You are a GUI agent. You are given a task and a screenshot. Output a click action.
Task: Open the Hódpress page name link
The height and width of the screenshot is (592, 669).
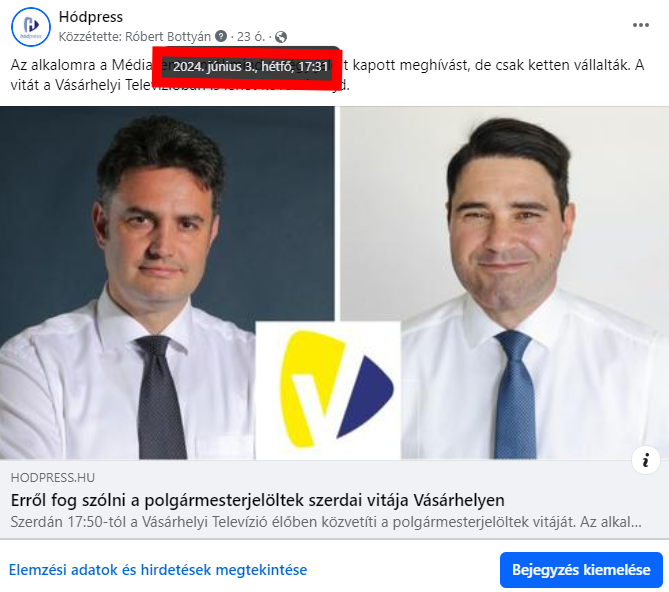[x=90, y=17]
